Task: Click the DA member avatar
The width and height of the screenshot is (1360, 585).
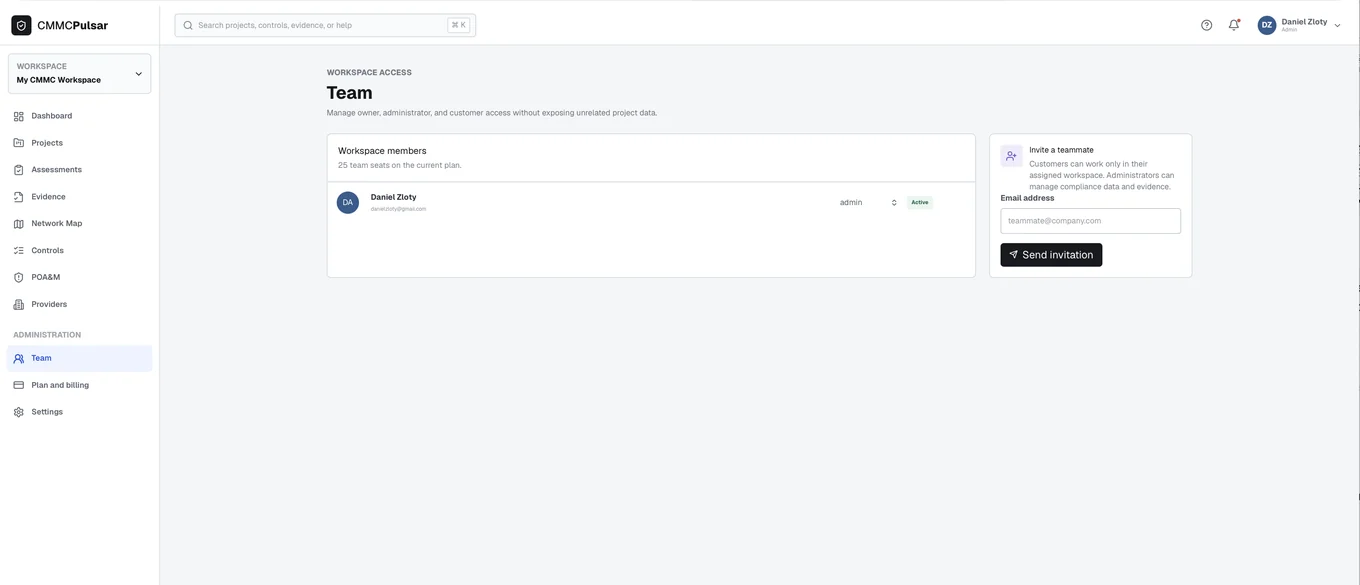Action: click(x=348, y=202)
